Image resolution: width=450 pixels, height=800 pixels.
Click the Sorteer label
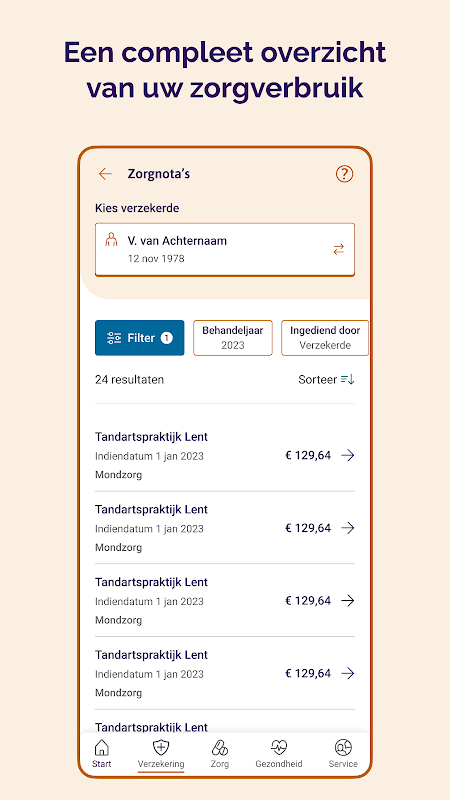click(318, 380)
